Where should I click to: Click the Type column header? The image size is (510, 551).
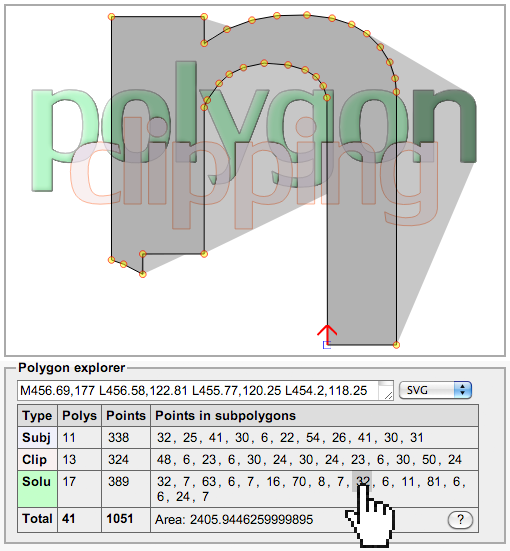37,416
